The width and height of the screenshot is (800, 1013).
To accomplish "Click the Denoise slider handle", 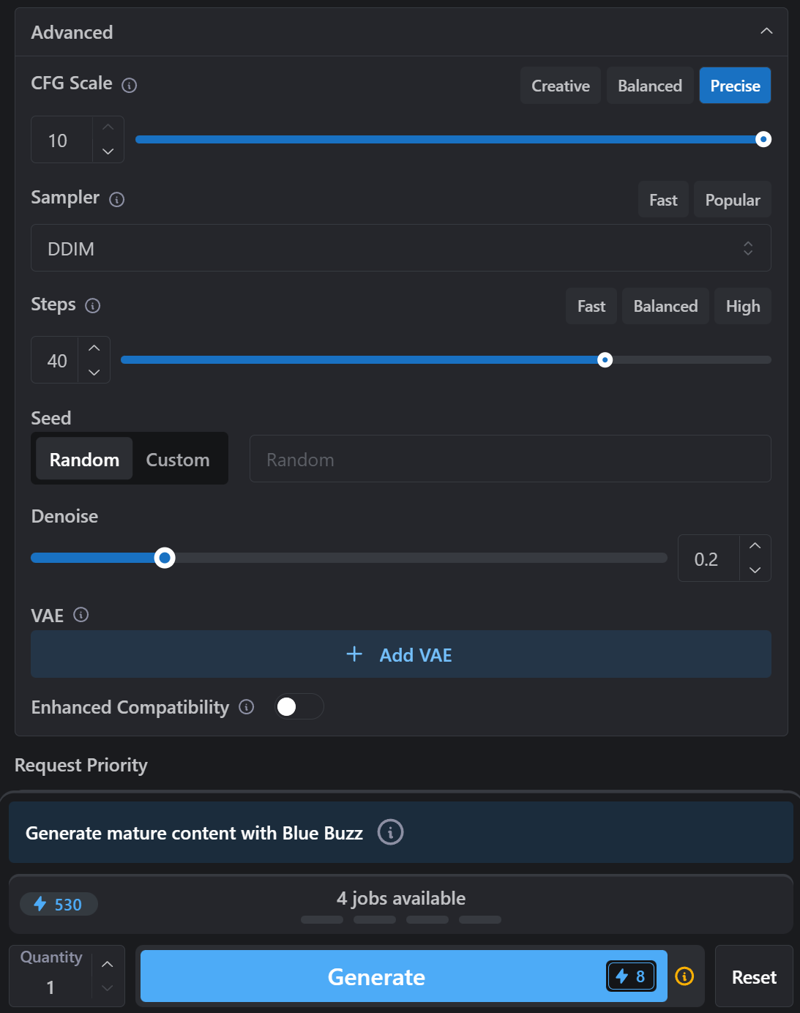I will 165,558.
